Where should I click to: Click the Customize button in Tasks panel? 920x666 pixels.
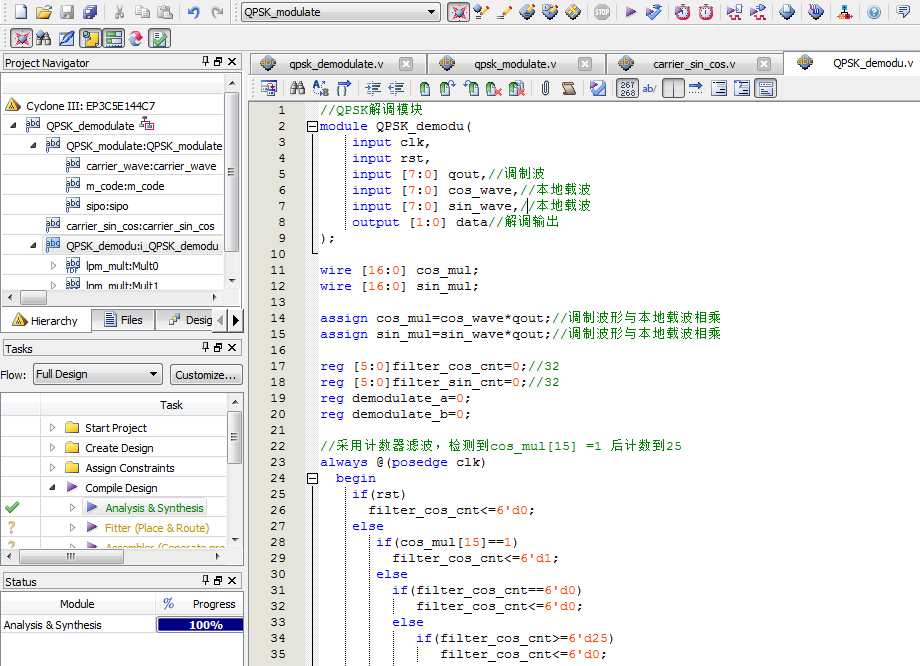[206, 374]
